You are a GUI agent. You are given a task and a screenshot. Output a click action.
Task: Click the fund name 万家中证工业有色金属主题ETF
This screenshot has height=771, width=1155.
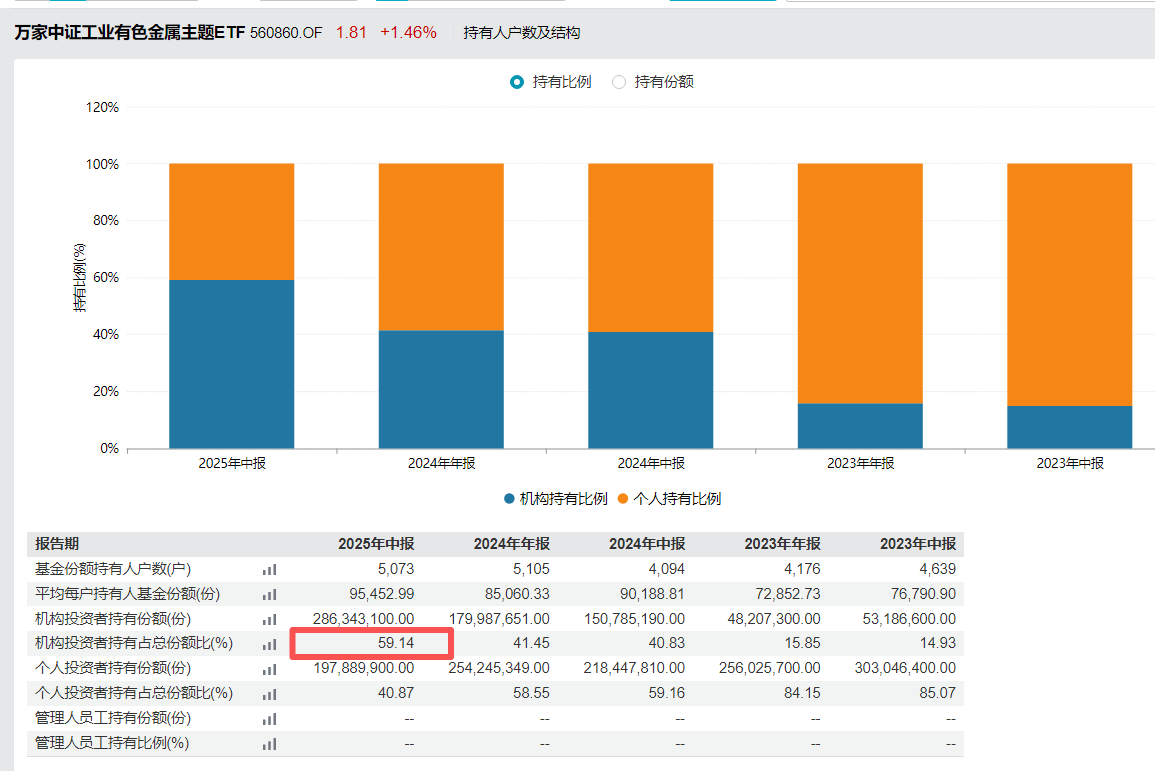click(129, 33)
